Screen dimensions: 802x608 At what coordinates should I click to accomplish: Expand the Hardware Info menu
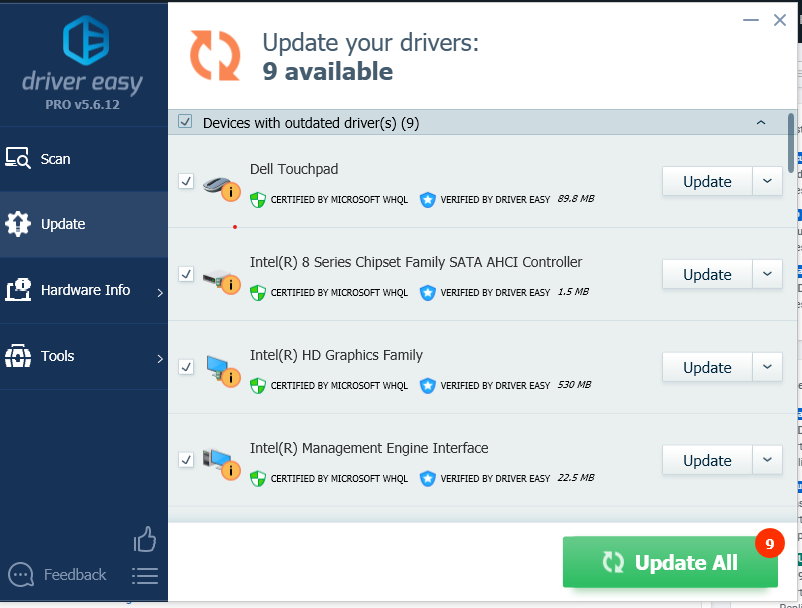(85, 290)
